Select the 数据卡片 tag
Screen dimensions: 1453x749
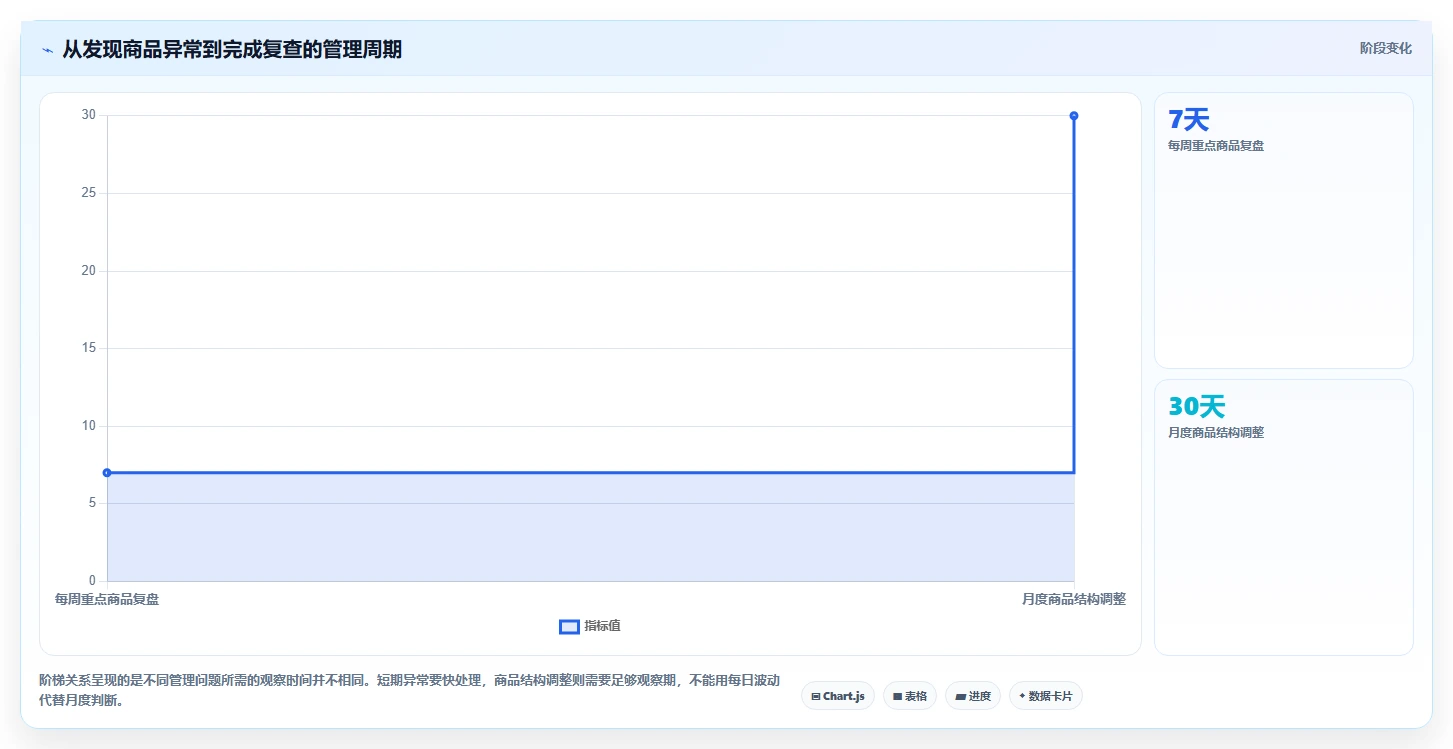1046,696
